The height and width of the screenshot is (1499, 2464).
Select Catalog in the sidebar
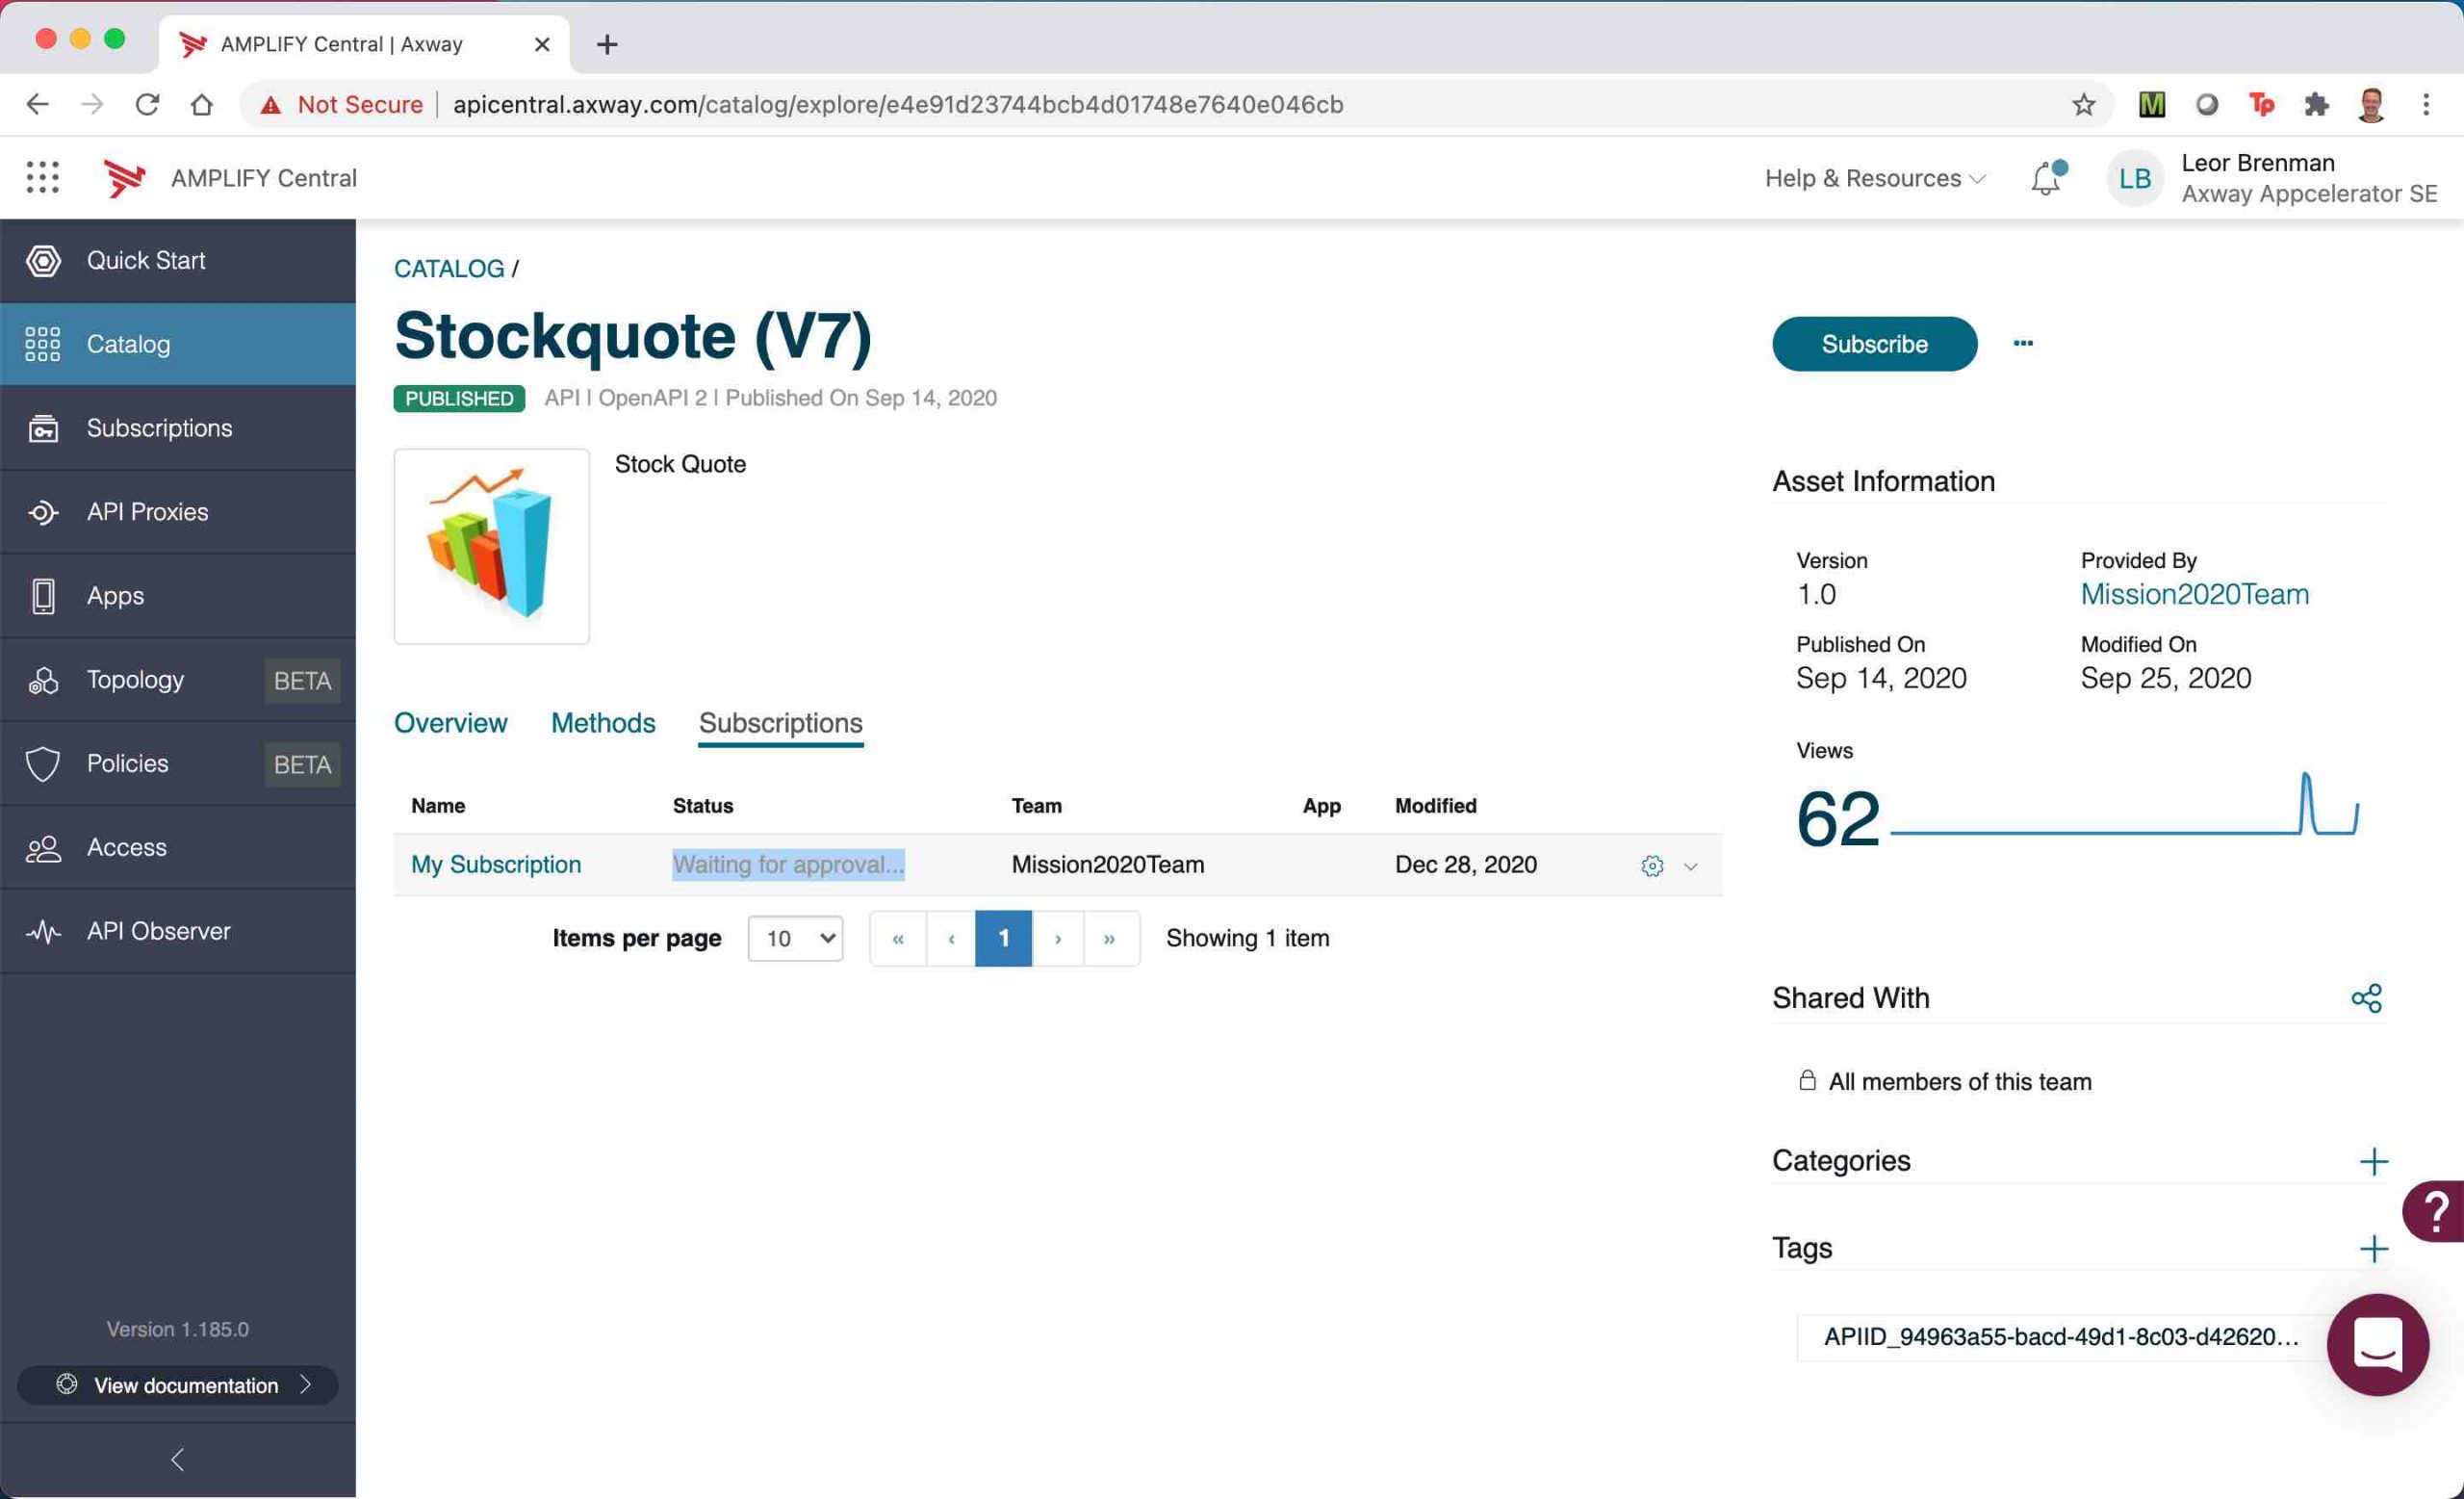[x=178, y=344]
